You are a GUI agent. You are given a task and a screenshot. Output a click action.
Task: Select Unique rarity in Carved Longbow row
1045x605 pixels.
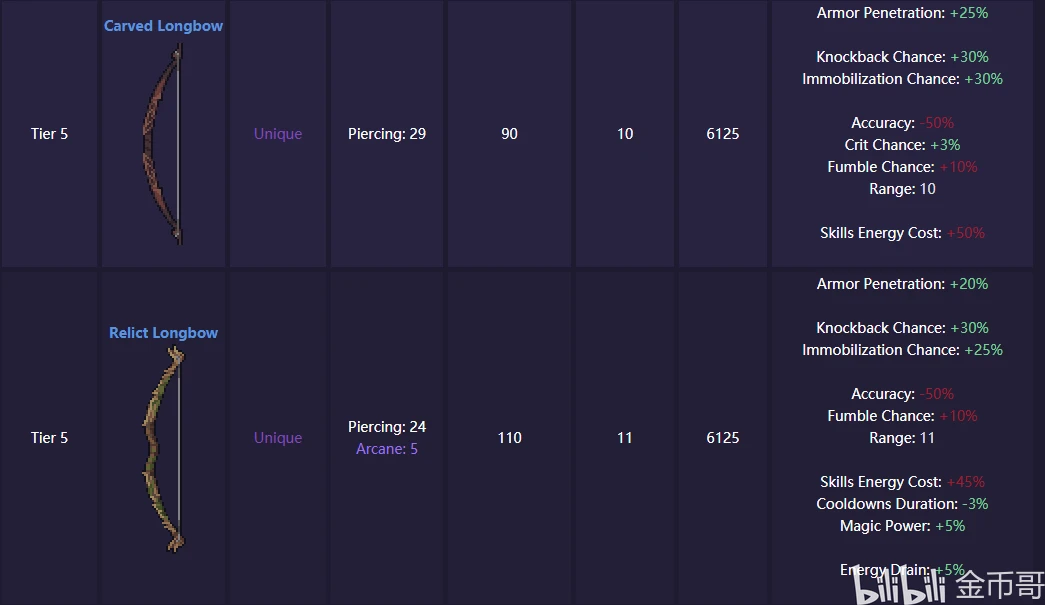click(278, 134)
